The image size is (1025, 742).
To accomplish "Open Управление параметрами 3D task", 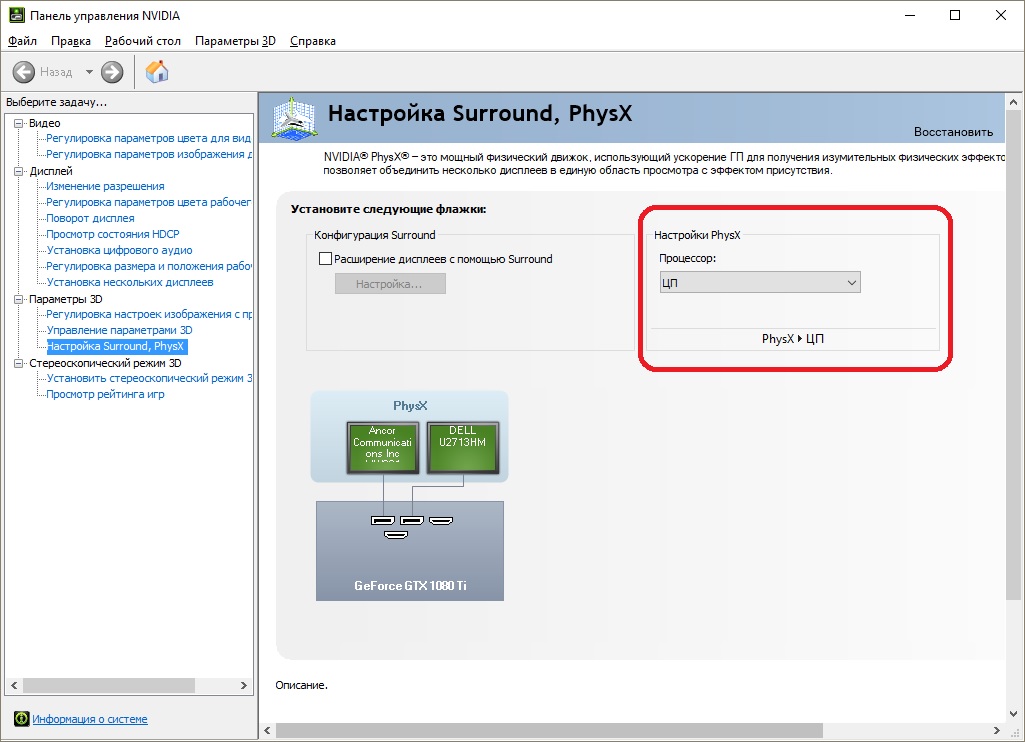I will pyautogui.click(x=119, y=330).
